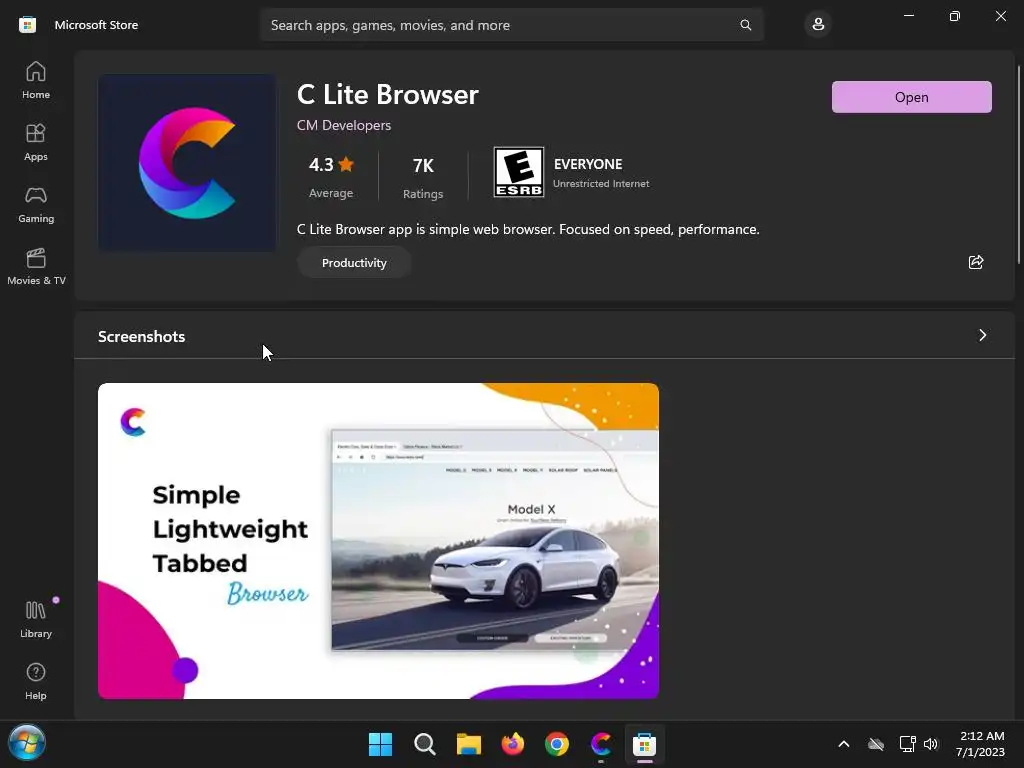The height and width of the screenshot is (768, 1024).
Task: Click the Screenshots section heading
Action: 142,336
